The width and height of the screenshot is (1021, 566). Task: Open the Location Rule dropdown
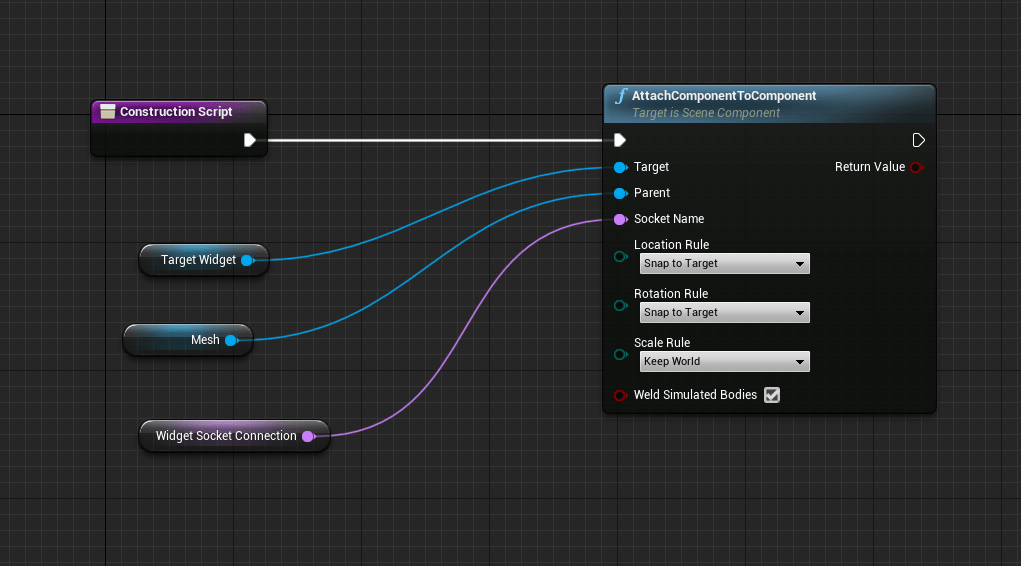[x=724, y=264]
